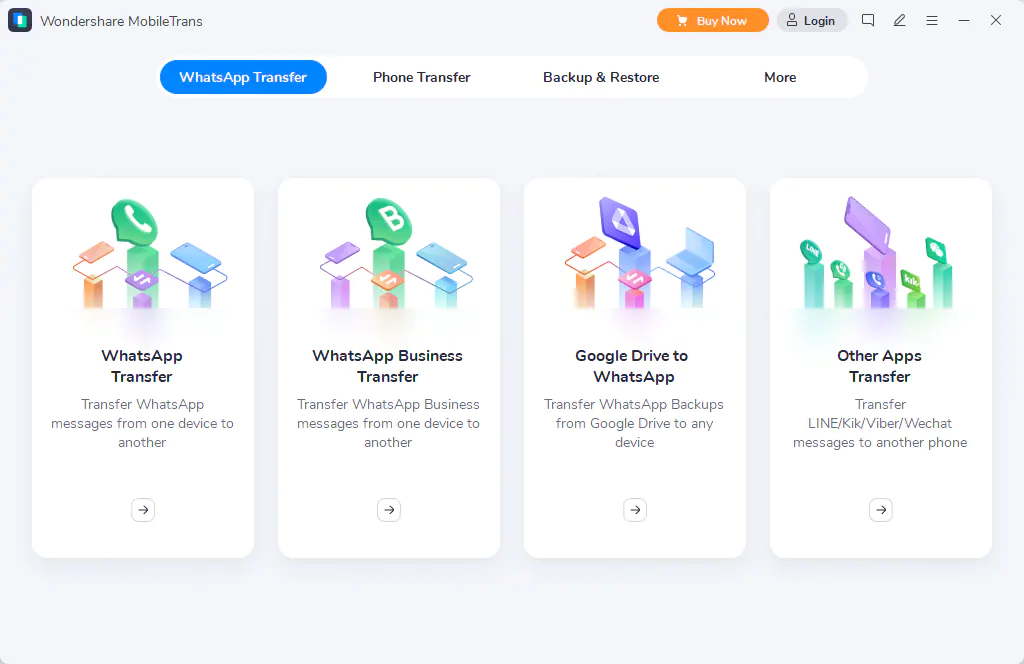This screenshot has width=1024, height=664.
Task: Click the Google Drive to WhatsApp title
Action: click(632, 366)
